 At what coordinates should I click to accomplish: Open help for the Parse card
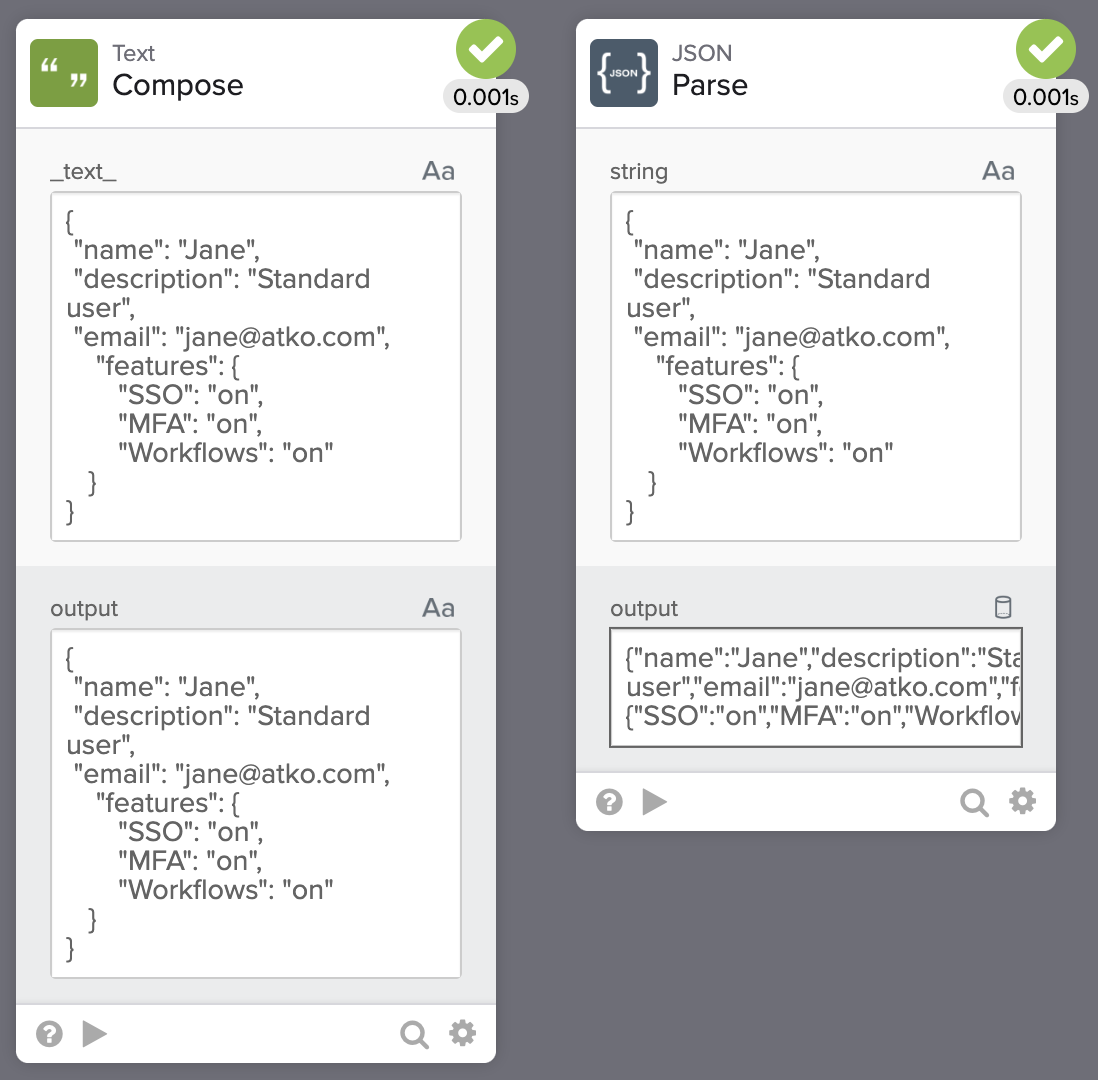pyautogui.click(x=609, y=802)
